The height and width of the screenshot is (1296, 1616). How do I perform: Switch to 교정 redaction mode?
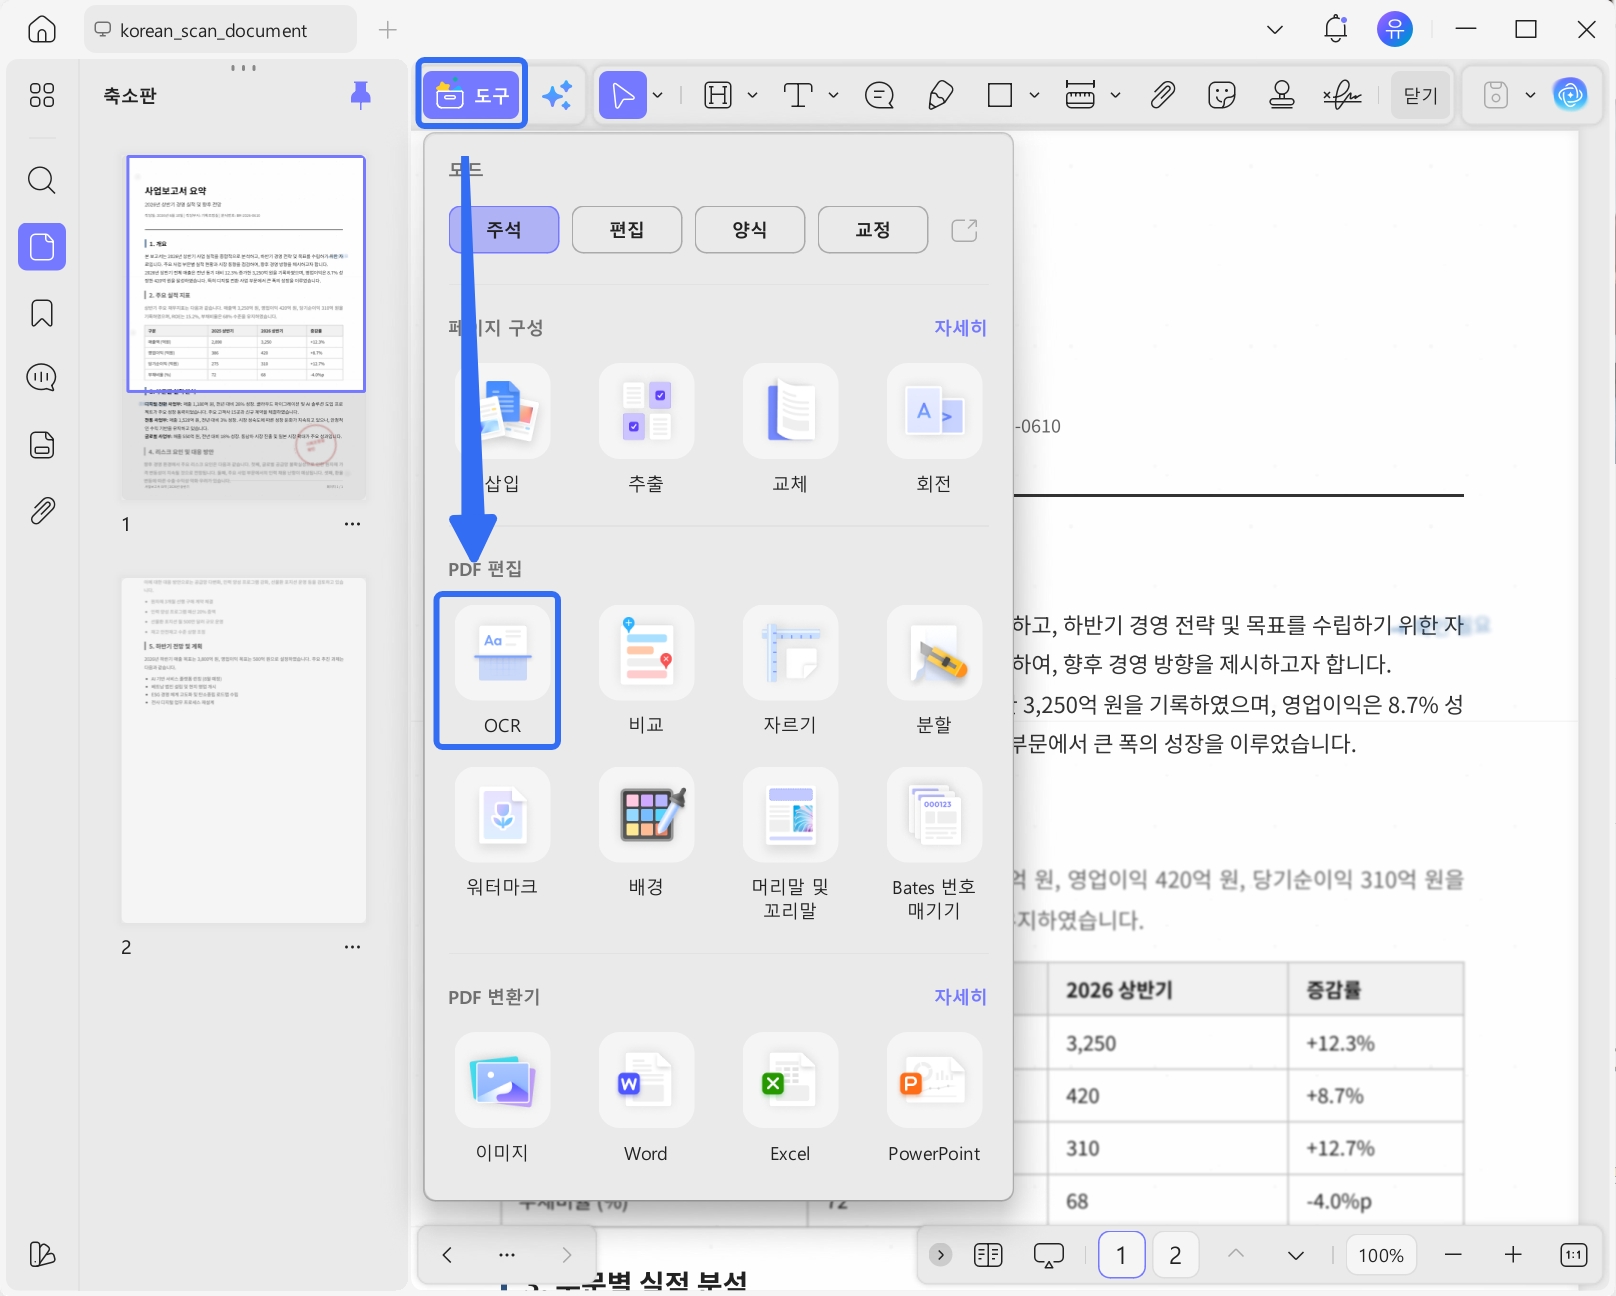(x=873, y=230)
